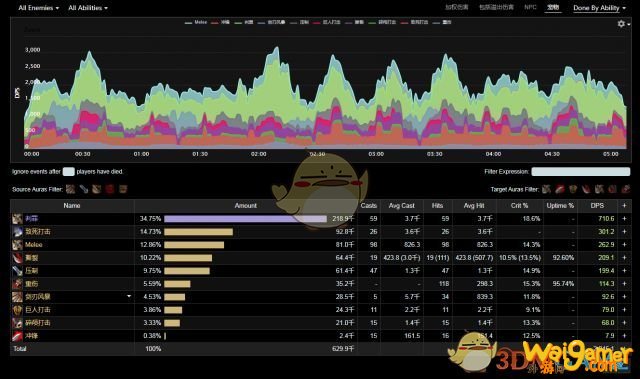Sort table by the DPS column

coord(597,206)
